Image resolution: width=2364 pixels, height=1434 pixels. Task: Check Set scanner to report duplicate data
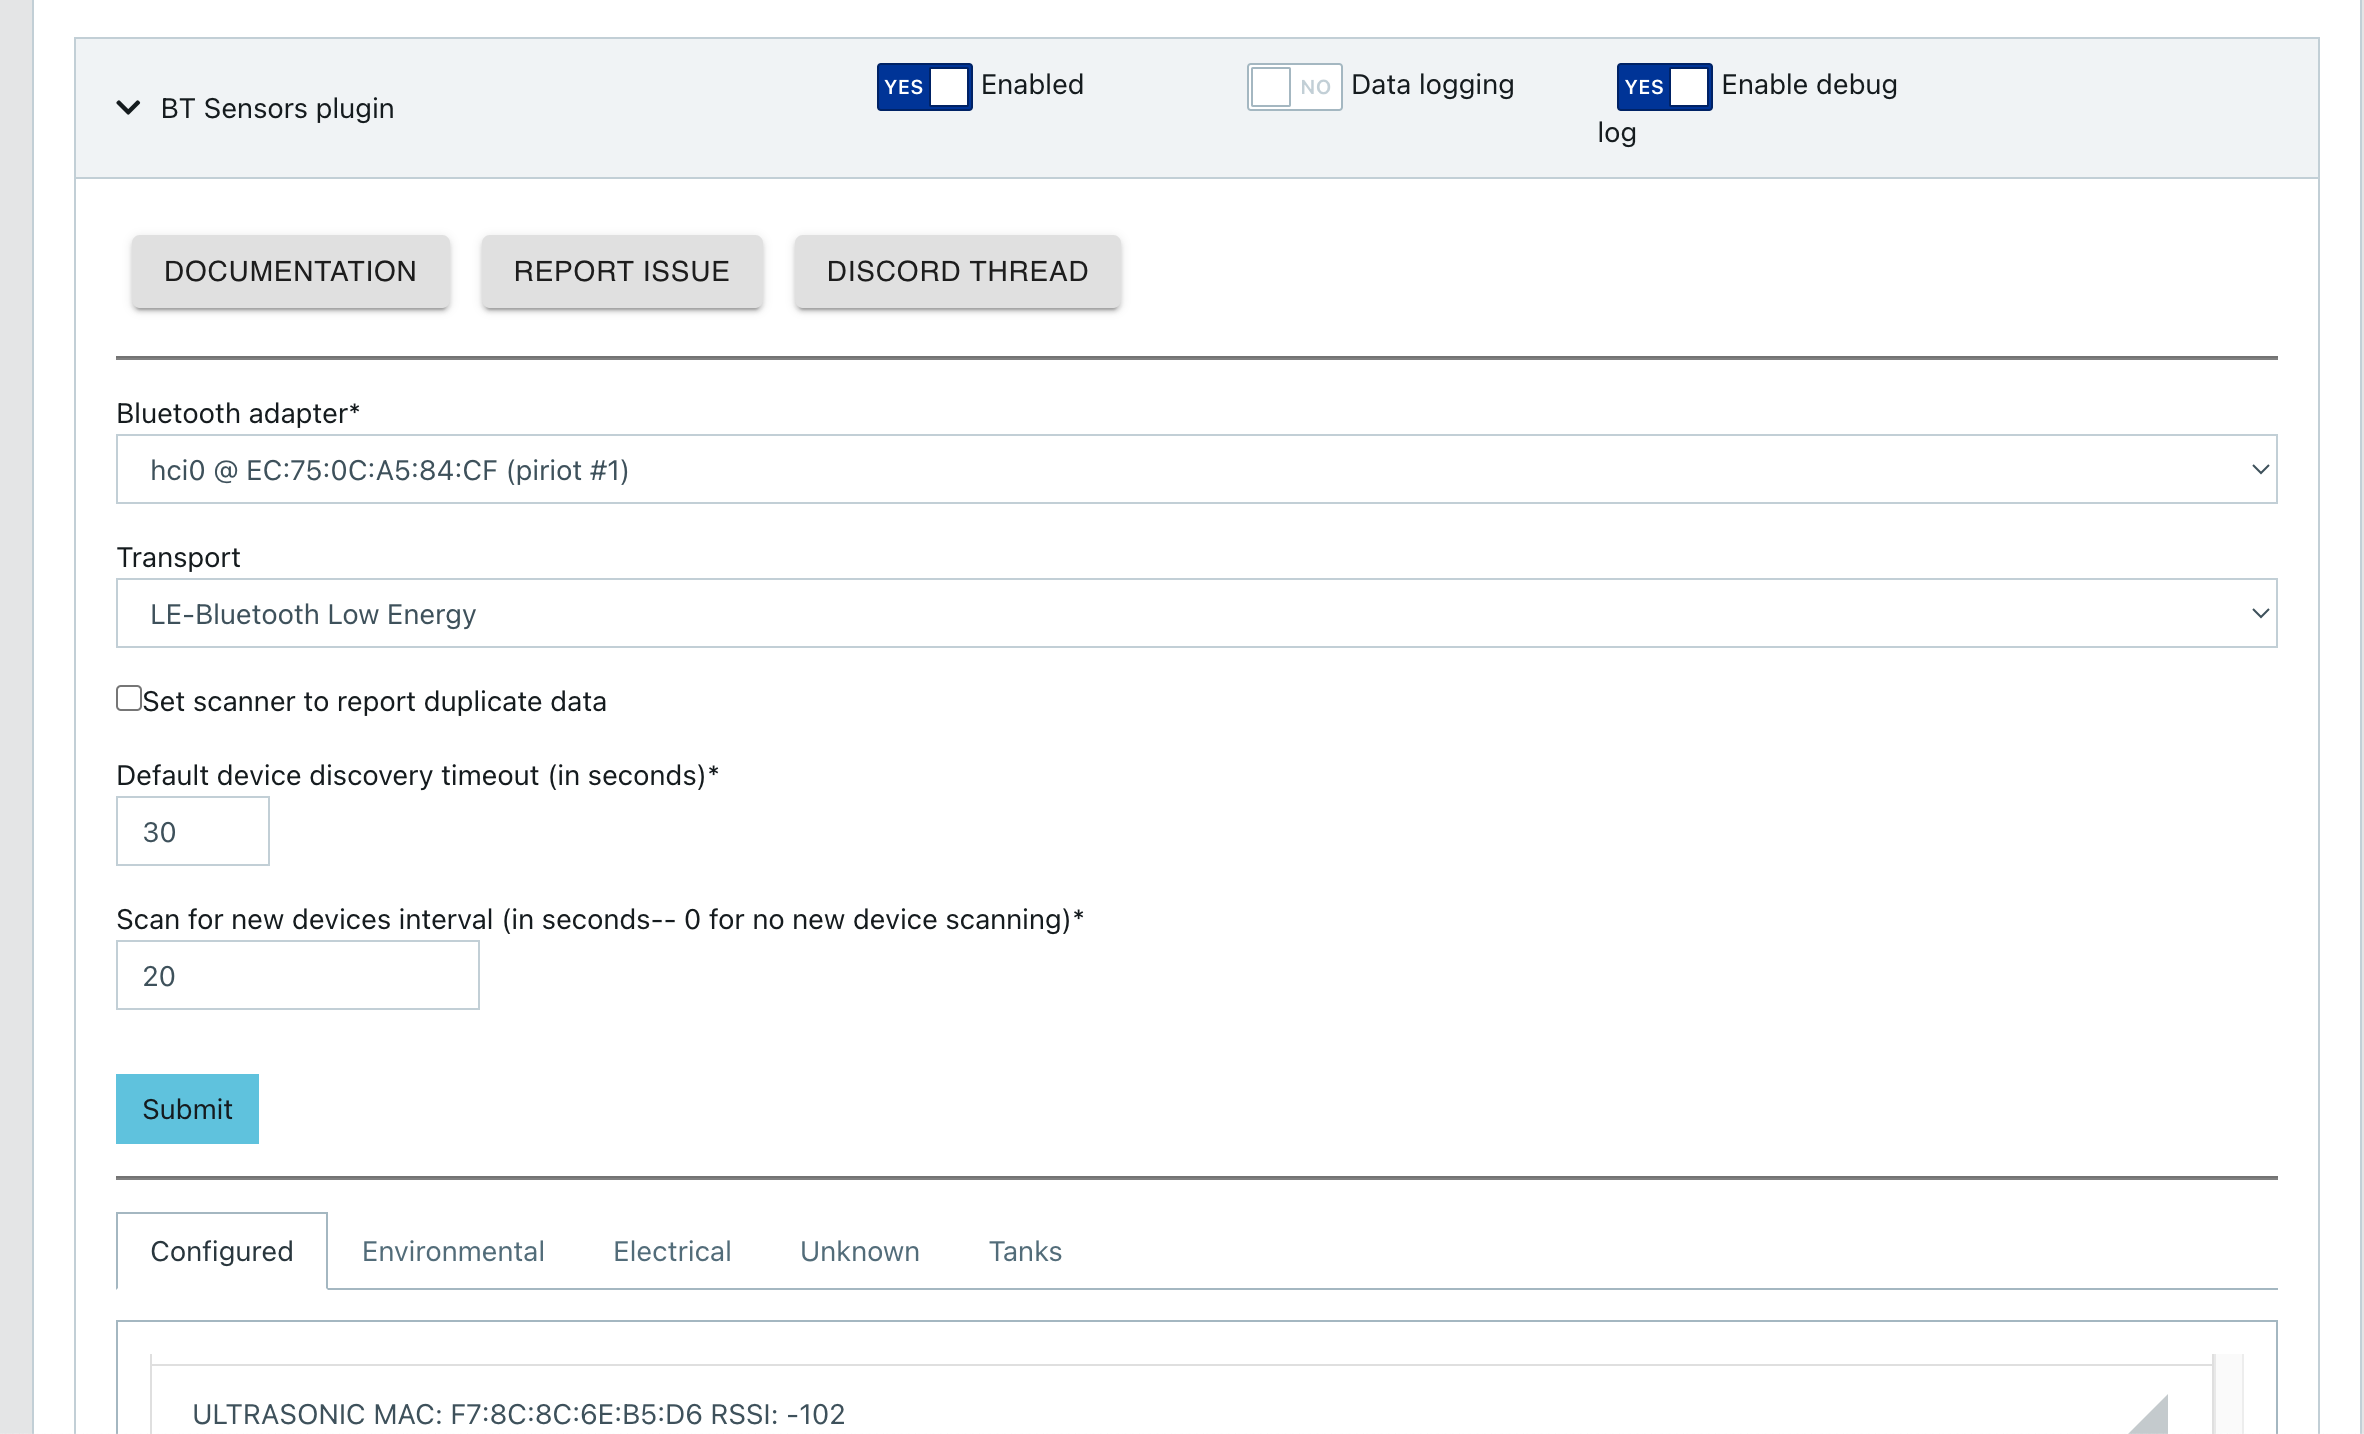pos(129,698)
